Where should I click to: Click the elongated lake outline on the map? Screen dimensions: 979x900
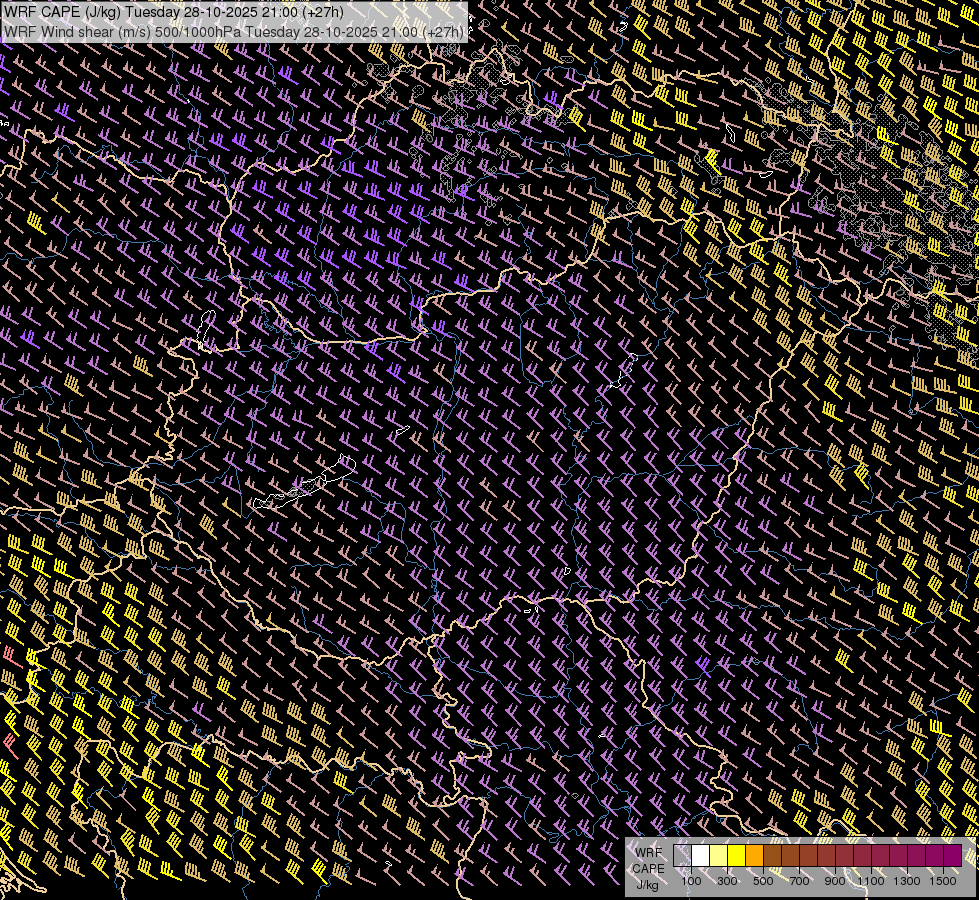coord(304,484)
